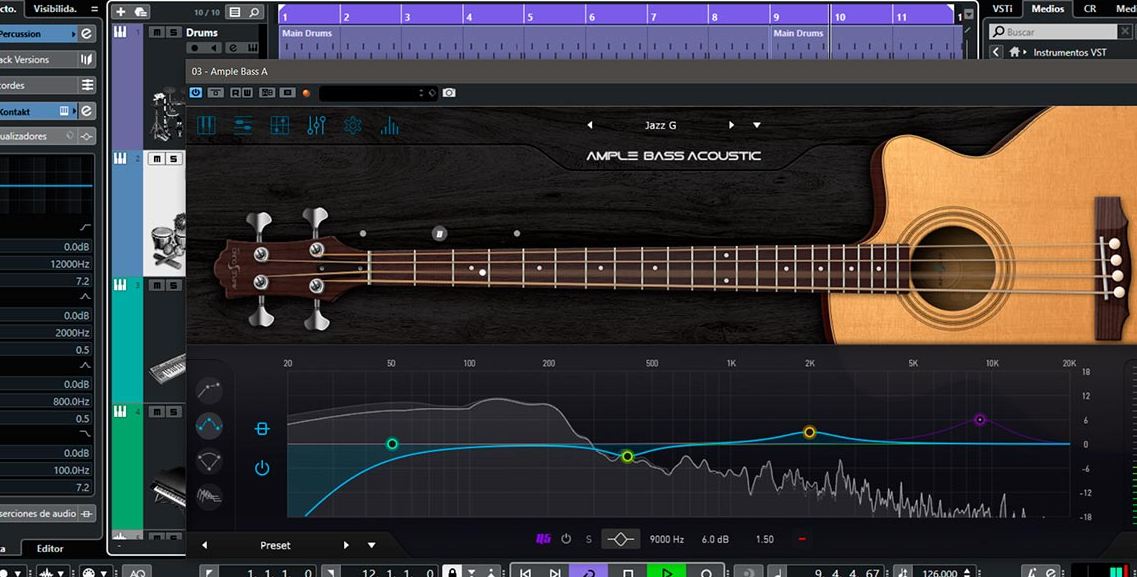Open Channel Settings for the Percussion track
This screenshot has height=577, width=1137.
(83, 33)
